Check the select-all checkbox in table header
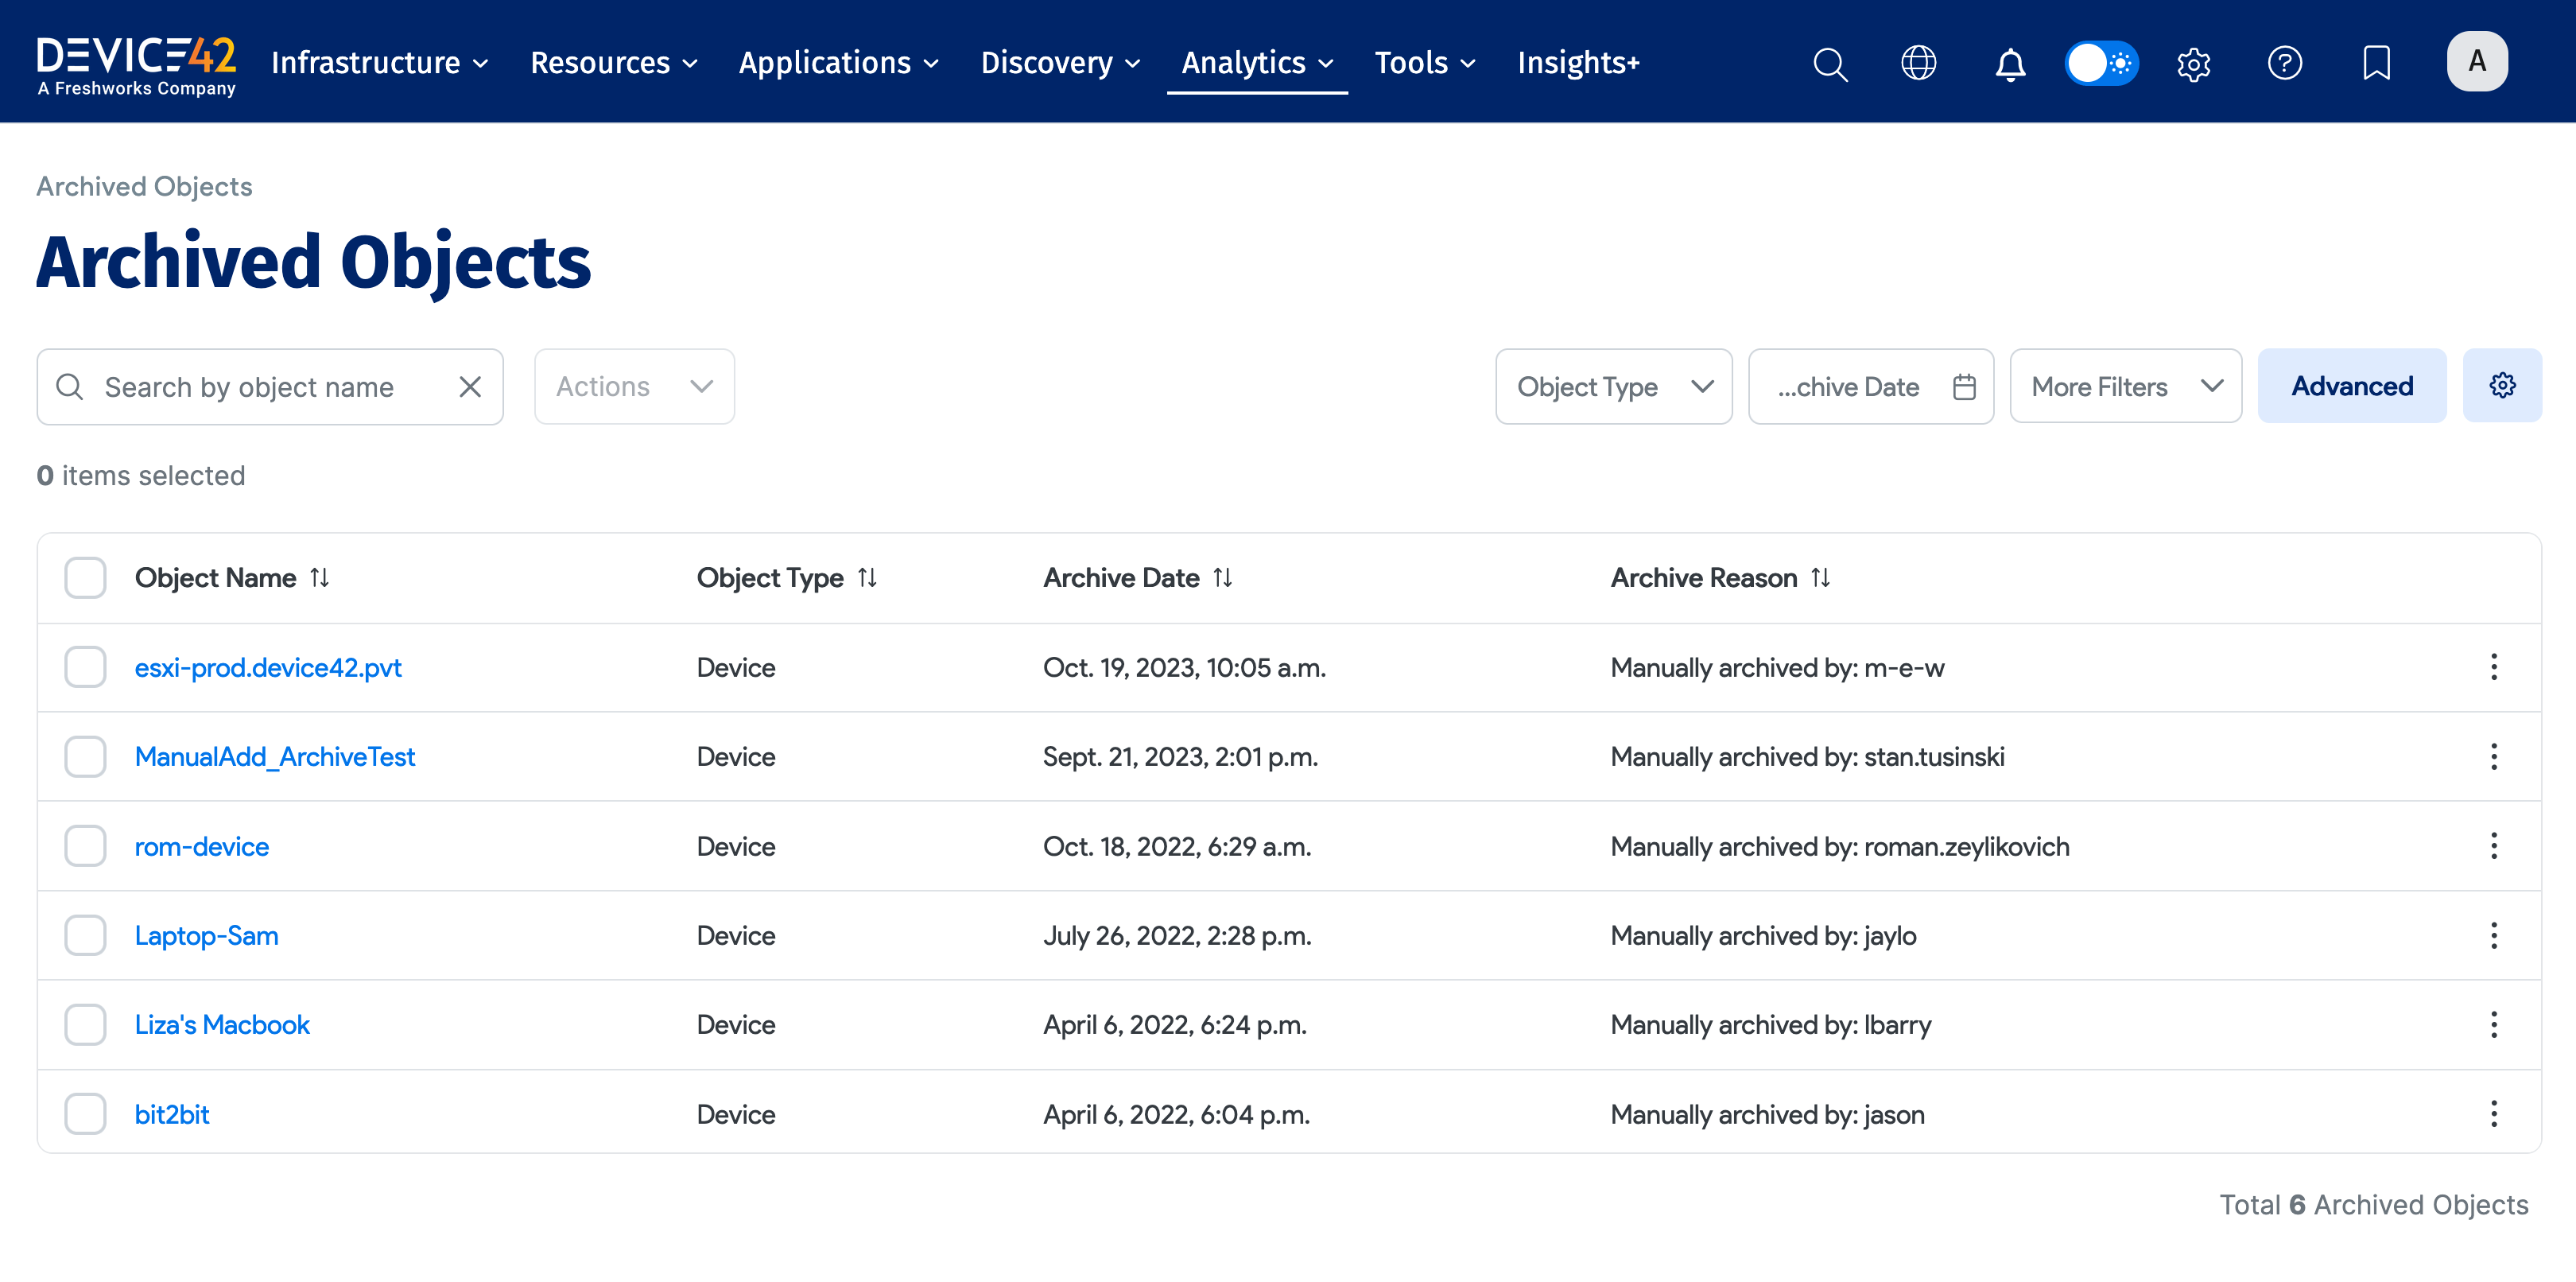This screenshot has width=2576, height=1282. 85,577
